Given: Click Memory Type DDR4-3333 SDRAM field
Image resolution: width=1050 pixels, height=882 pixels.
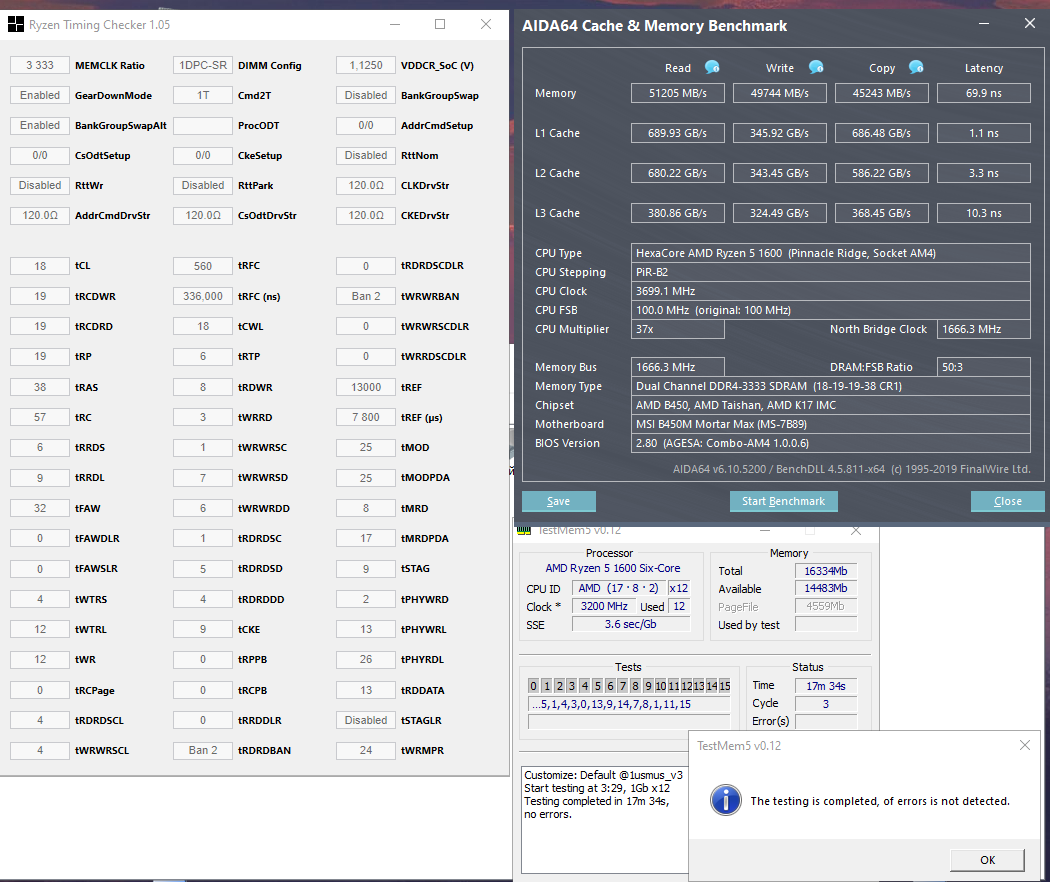Looking at the screenshot, I should [830, 386].
